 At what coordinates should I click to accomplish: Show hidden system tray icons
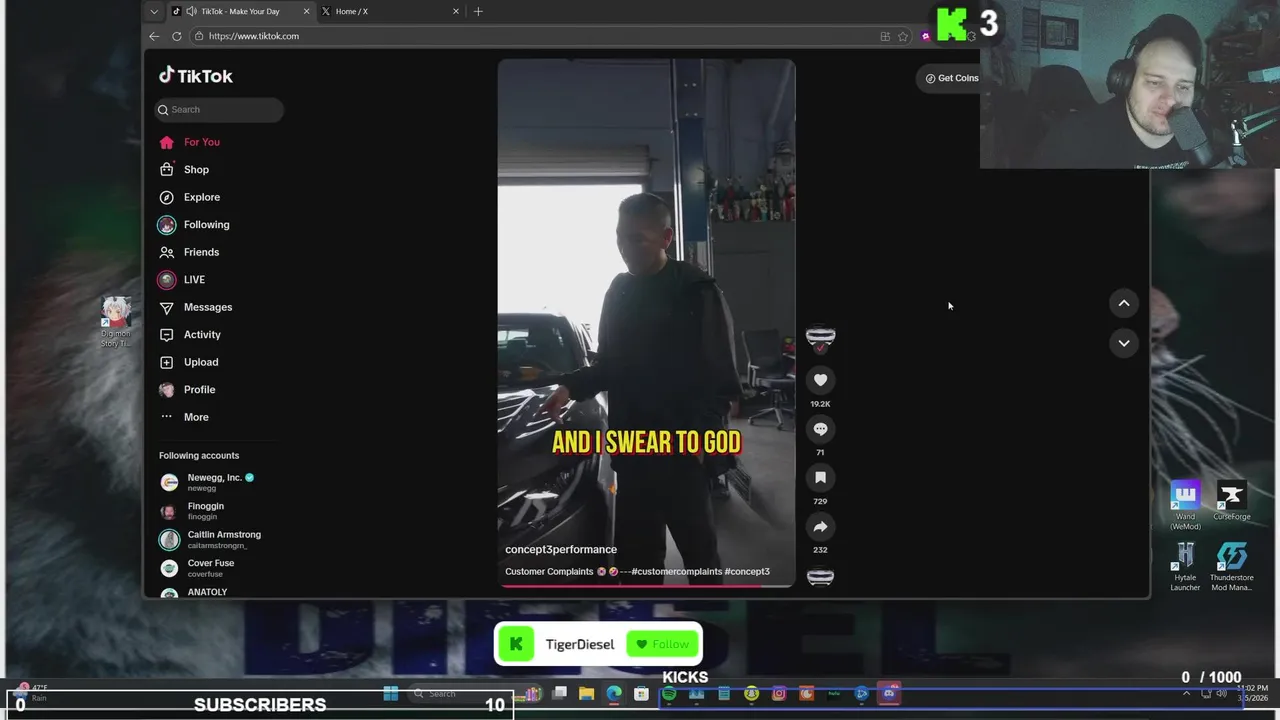click(x=1187, y=693)
